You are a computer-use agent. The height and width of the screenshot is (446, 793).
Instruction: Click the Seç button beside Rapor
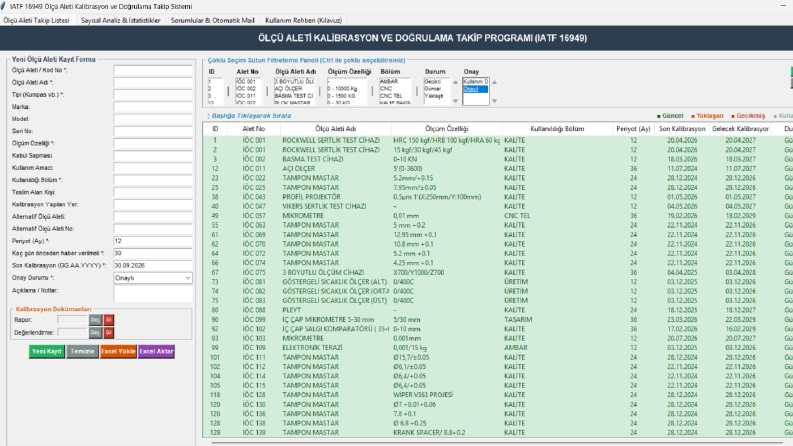coord(95,320)
